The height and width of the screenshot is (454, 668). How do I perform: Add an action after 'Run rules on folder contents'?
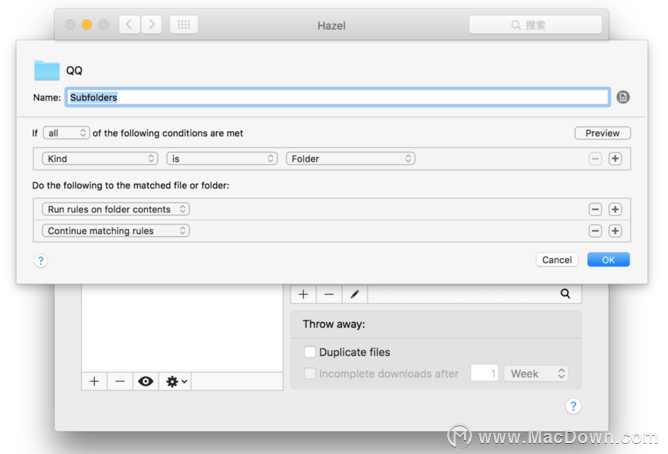click(x=615, y=209)
